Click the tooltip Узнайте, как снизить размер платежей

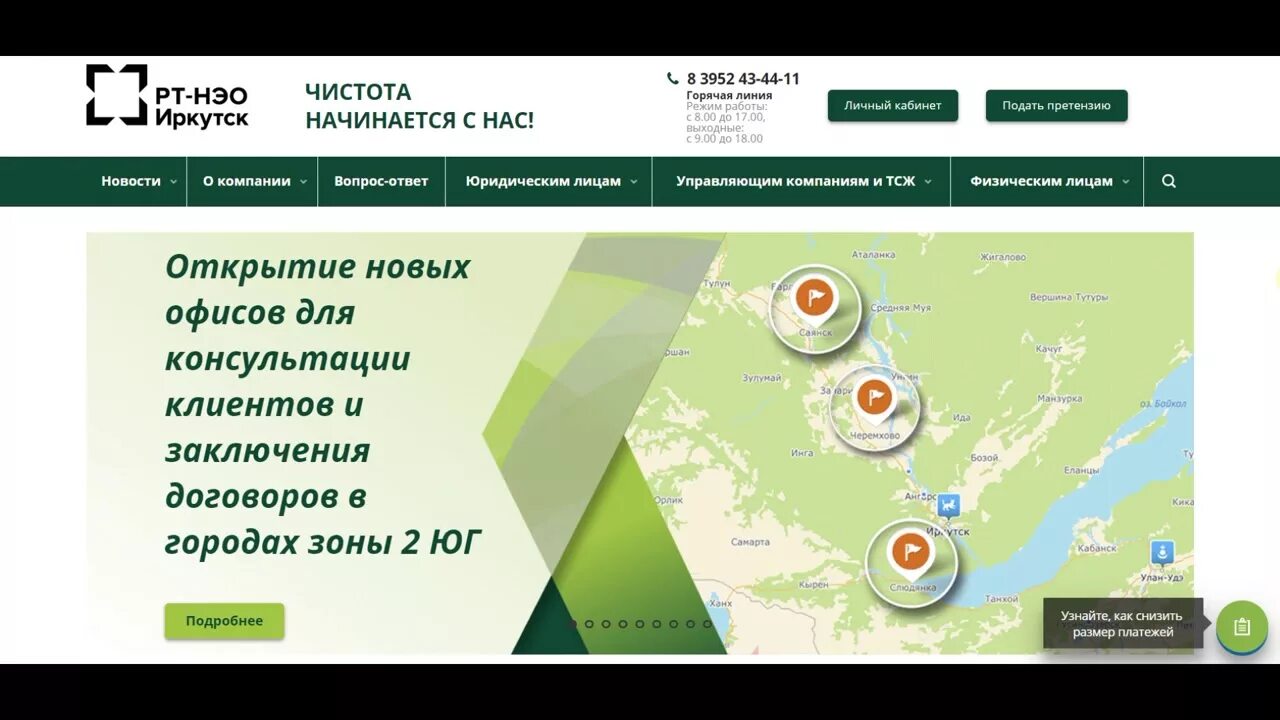click(x=1122, y=624)
